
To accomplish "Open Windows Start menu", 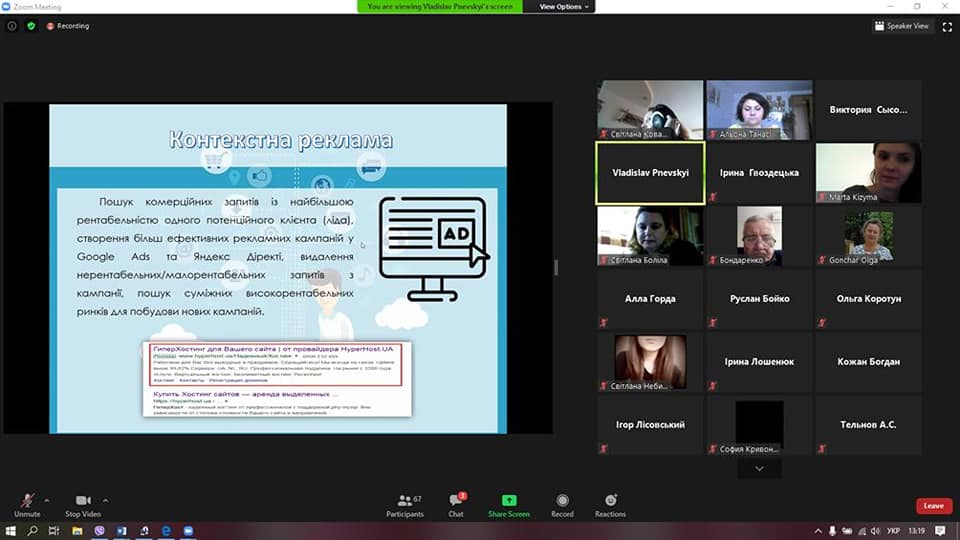I will pos(11,531).
